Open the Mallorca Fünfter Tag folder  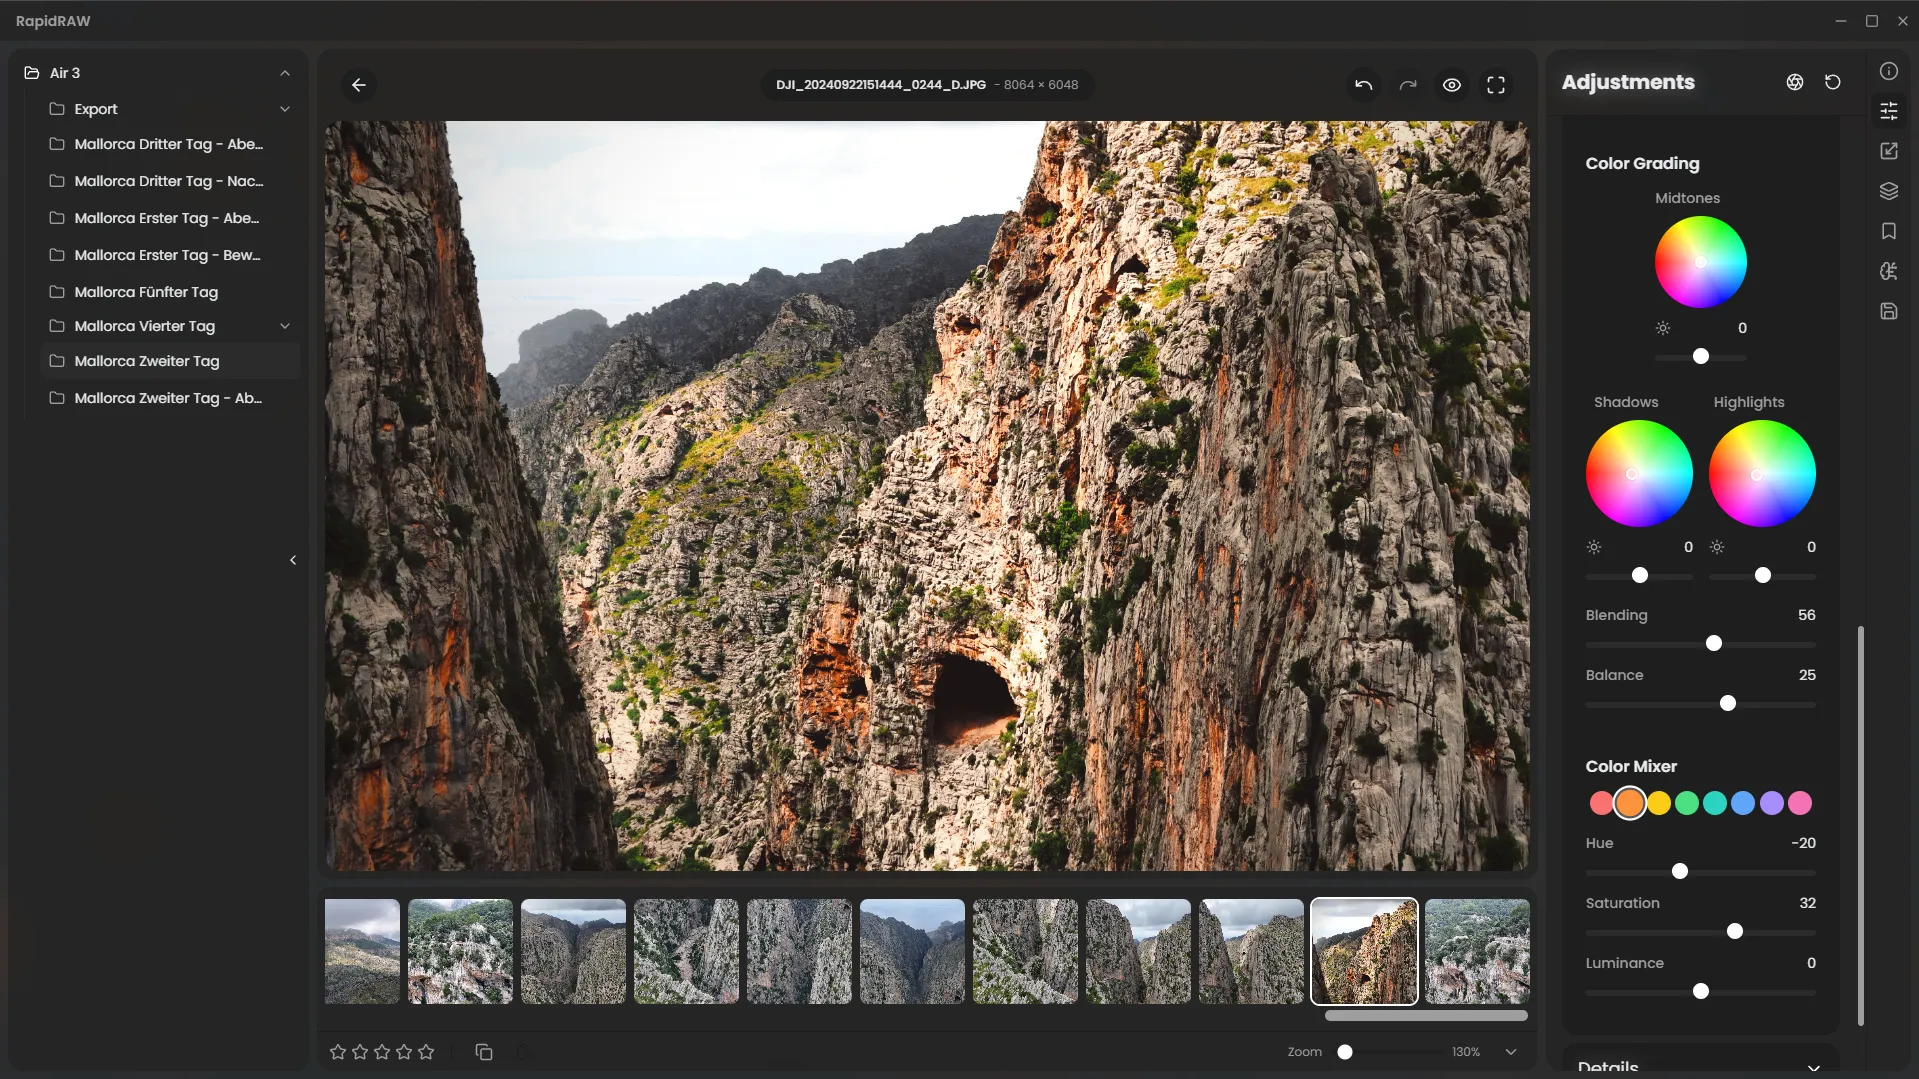tap(146, 292)
